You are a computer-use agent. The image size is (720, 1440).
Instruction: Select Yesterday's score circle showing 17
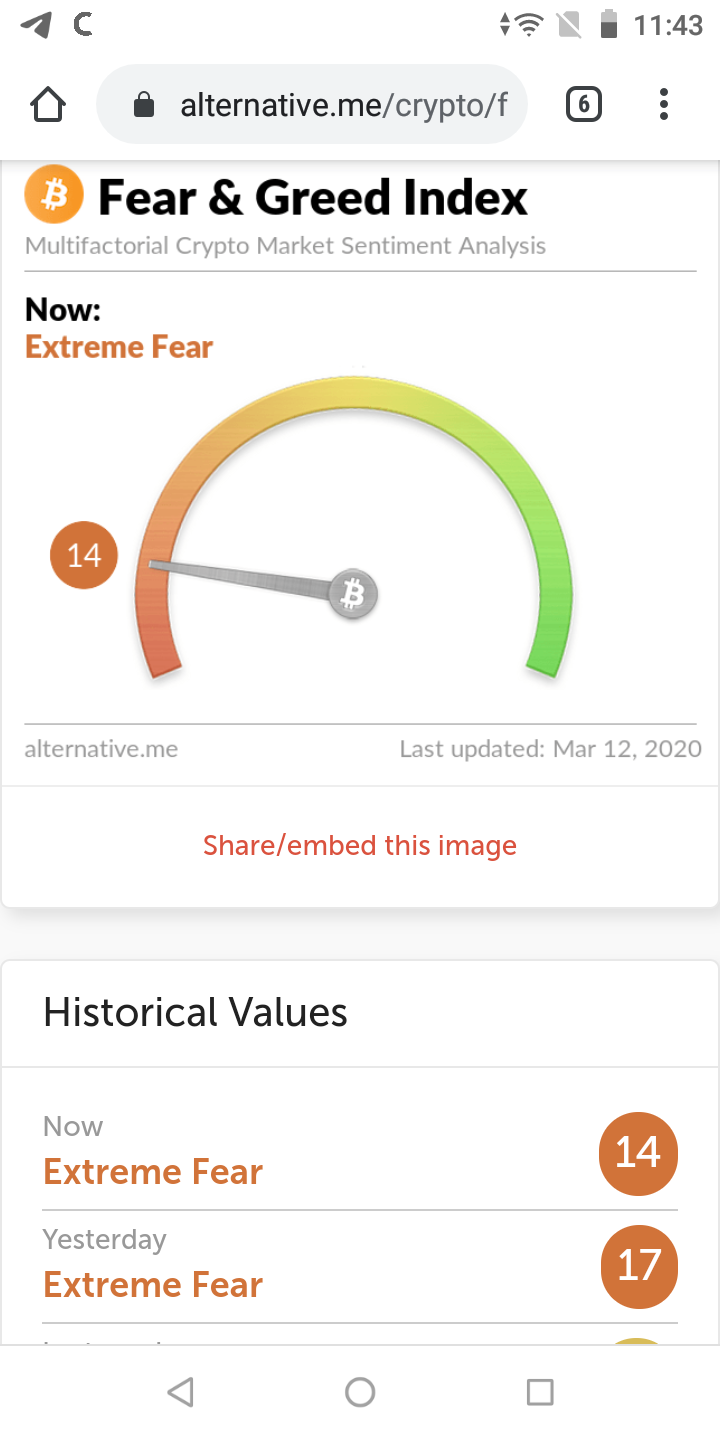638,1267
